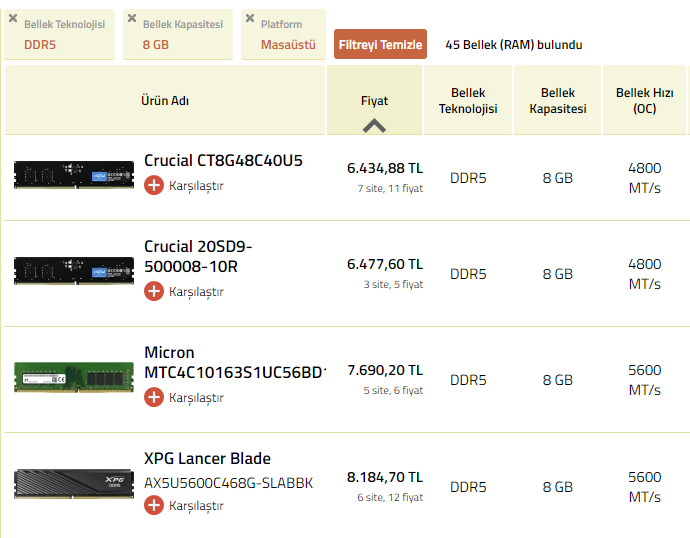Click Crucial 20SD9-500008-10R RAM thumbnail

[x=74, y=271]
